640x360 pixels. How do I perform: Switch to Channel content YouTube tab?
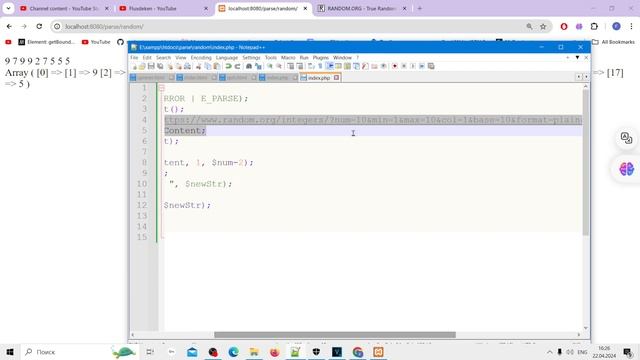point(63,8)
